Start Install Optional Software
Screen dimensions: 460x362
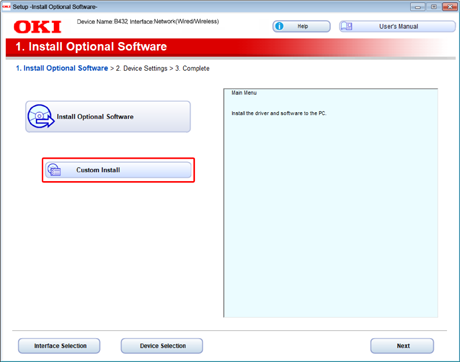pyautogui.click(x=108, y=116)
